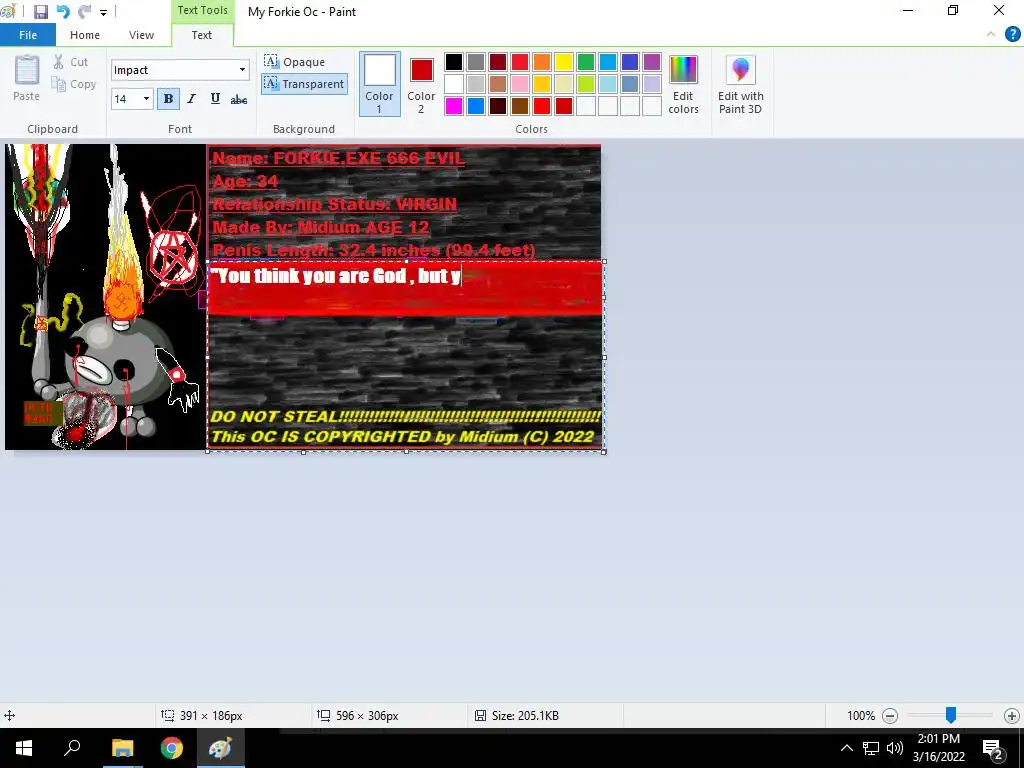The height and width of the screenshot is (768, 1024).
Task: Click the Redo arrow icon
Action: (84, 12)
